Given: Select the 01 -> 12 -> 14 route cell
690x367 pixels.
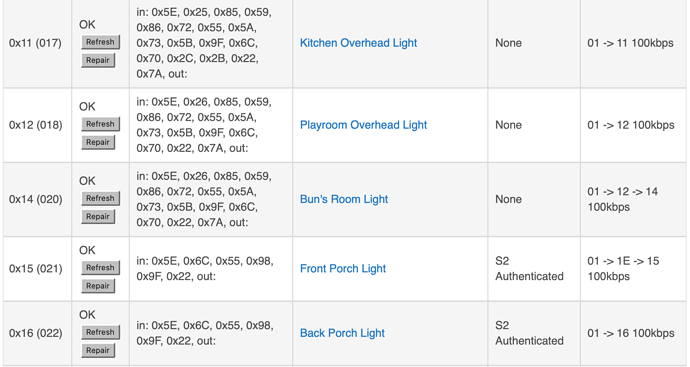Looking at the screenshot, I should (x=633, y=199).
